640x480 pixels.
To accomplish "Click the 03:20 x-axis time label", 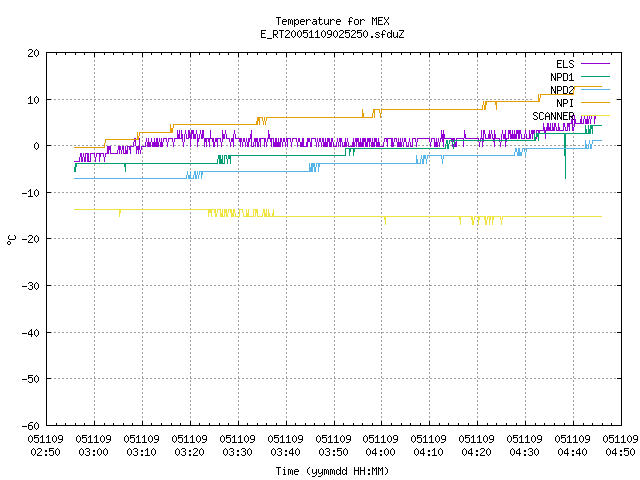I will click(x=189, y=452).
